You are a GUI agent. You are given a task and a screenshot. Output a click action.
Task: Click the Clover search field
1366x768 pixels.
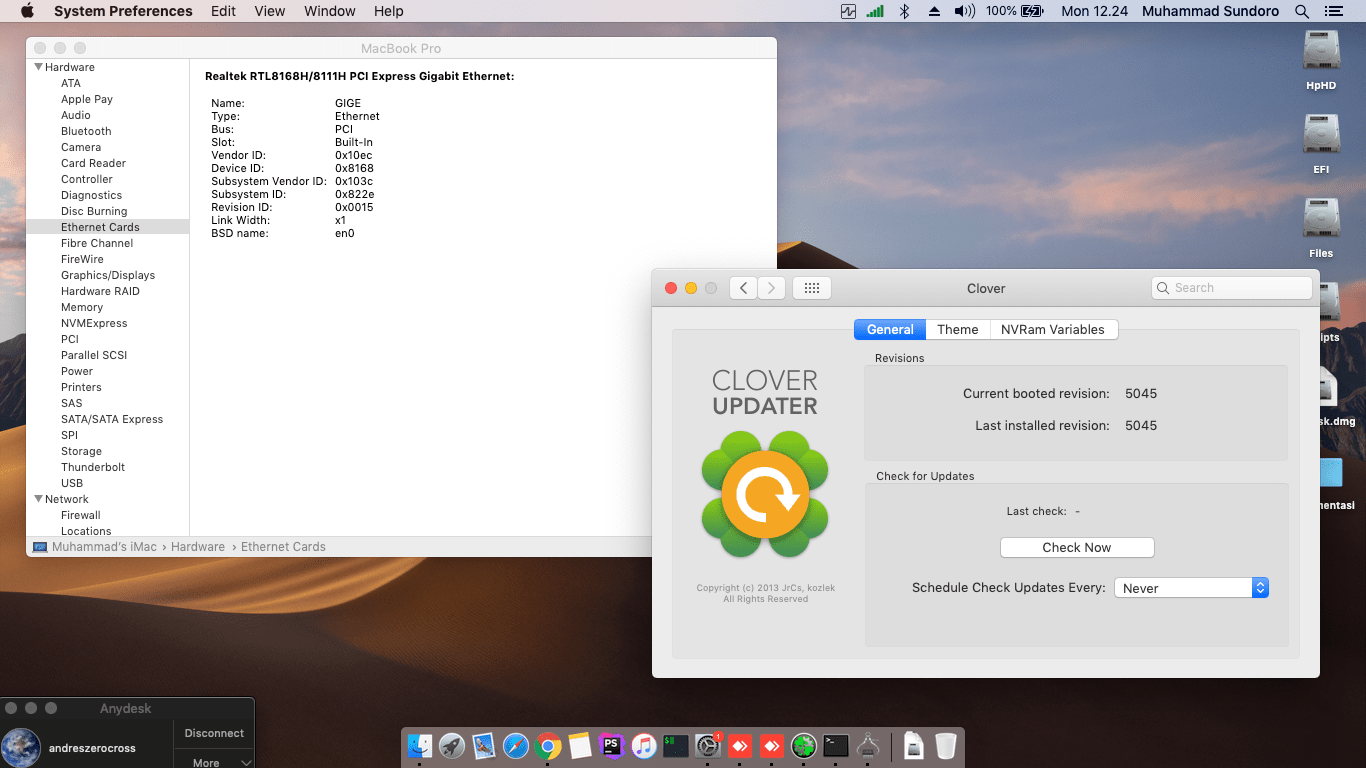[x=1232, y=288]
